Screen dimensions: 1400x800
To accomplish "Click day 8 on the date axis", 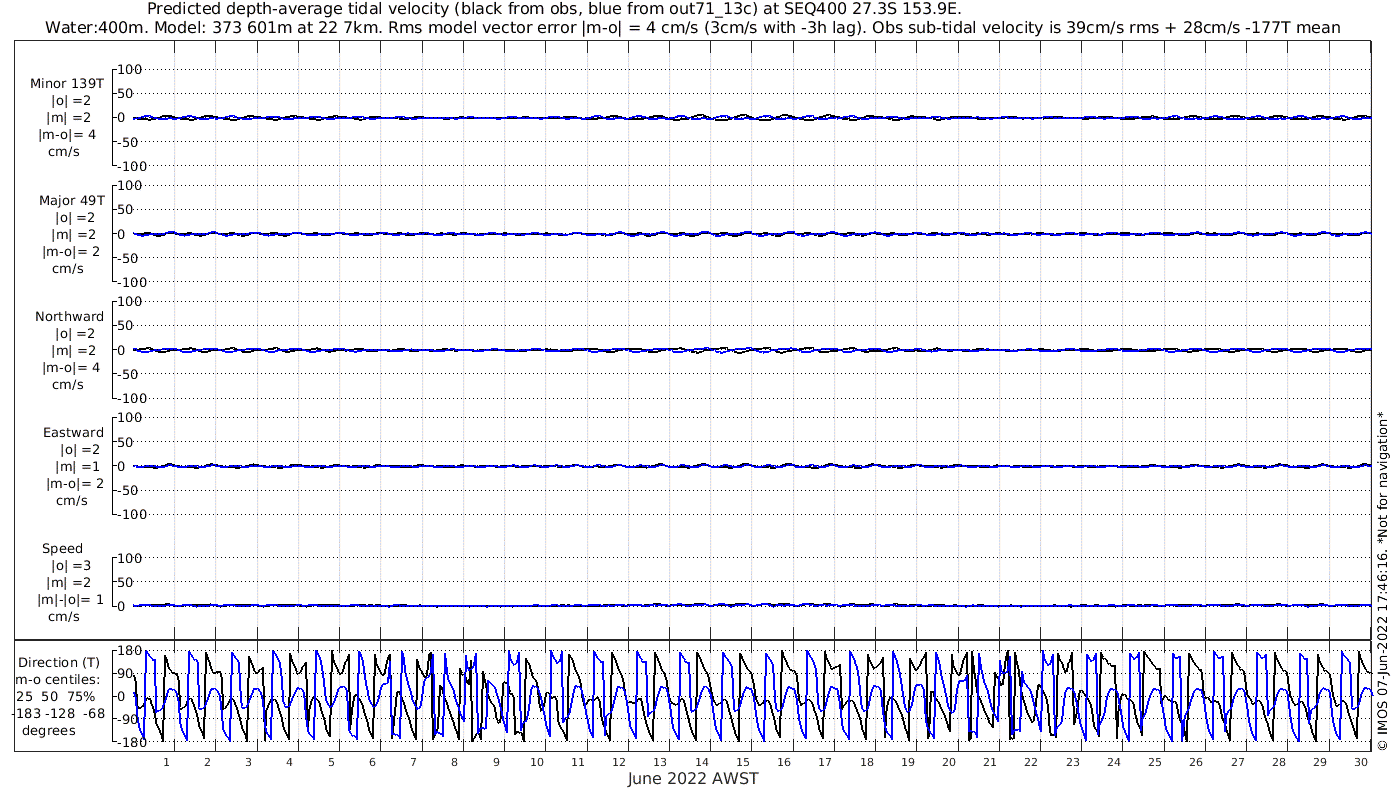I will pos(455,762).
